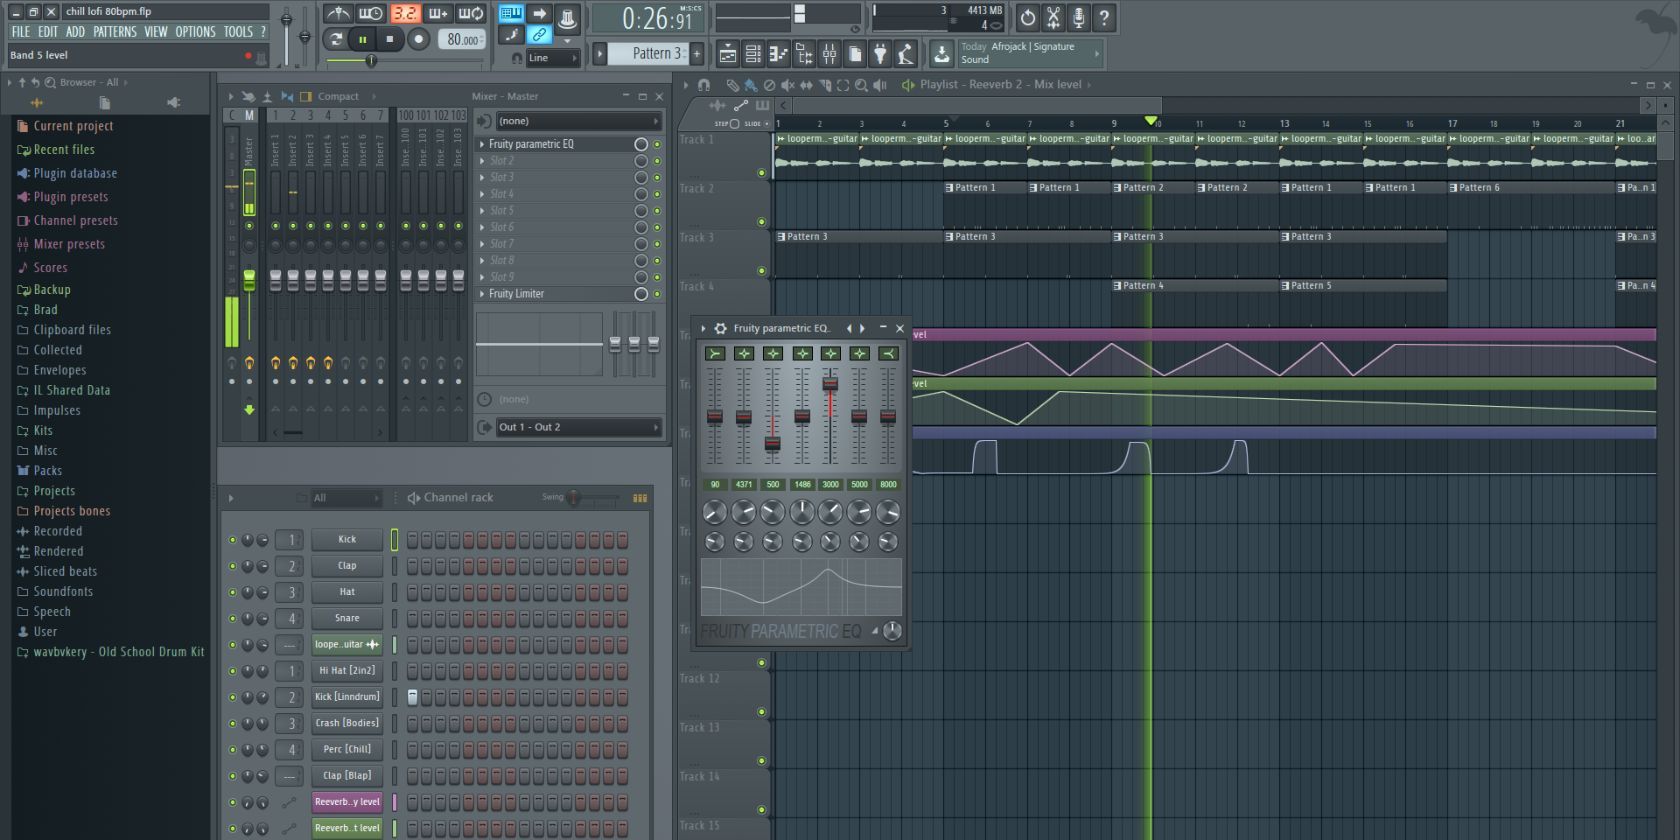Click the download content library icon
This screenshot has height=840, width=1680.
tap(942, 54)
